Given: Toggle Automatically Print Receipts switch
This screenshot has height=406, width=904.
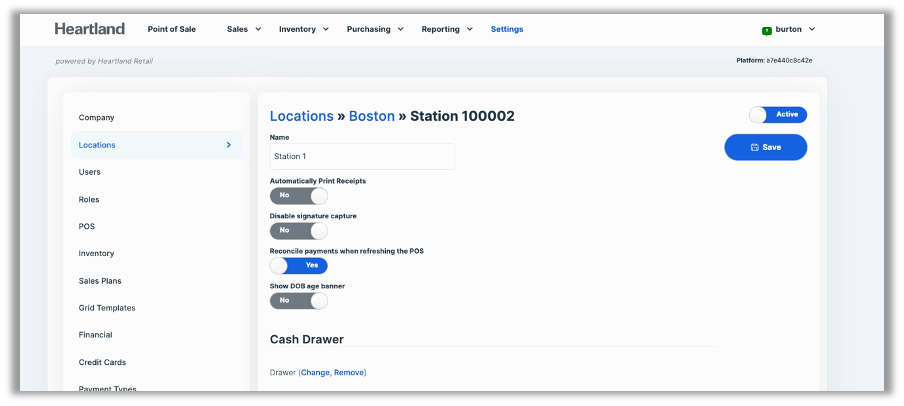Looking at the screenshot, I should pos(298,196).
